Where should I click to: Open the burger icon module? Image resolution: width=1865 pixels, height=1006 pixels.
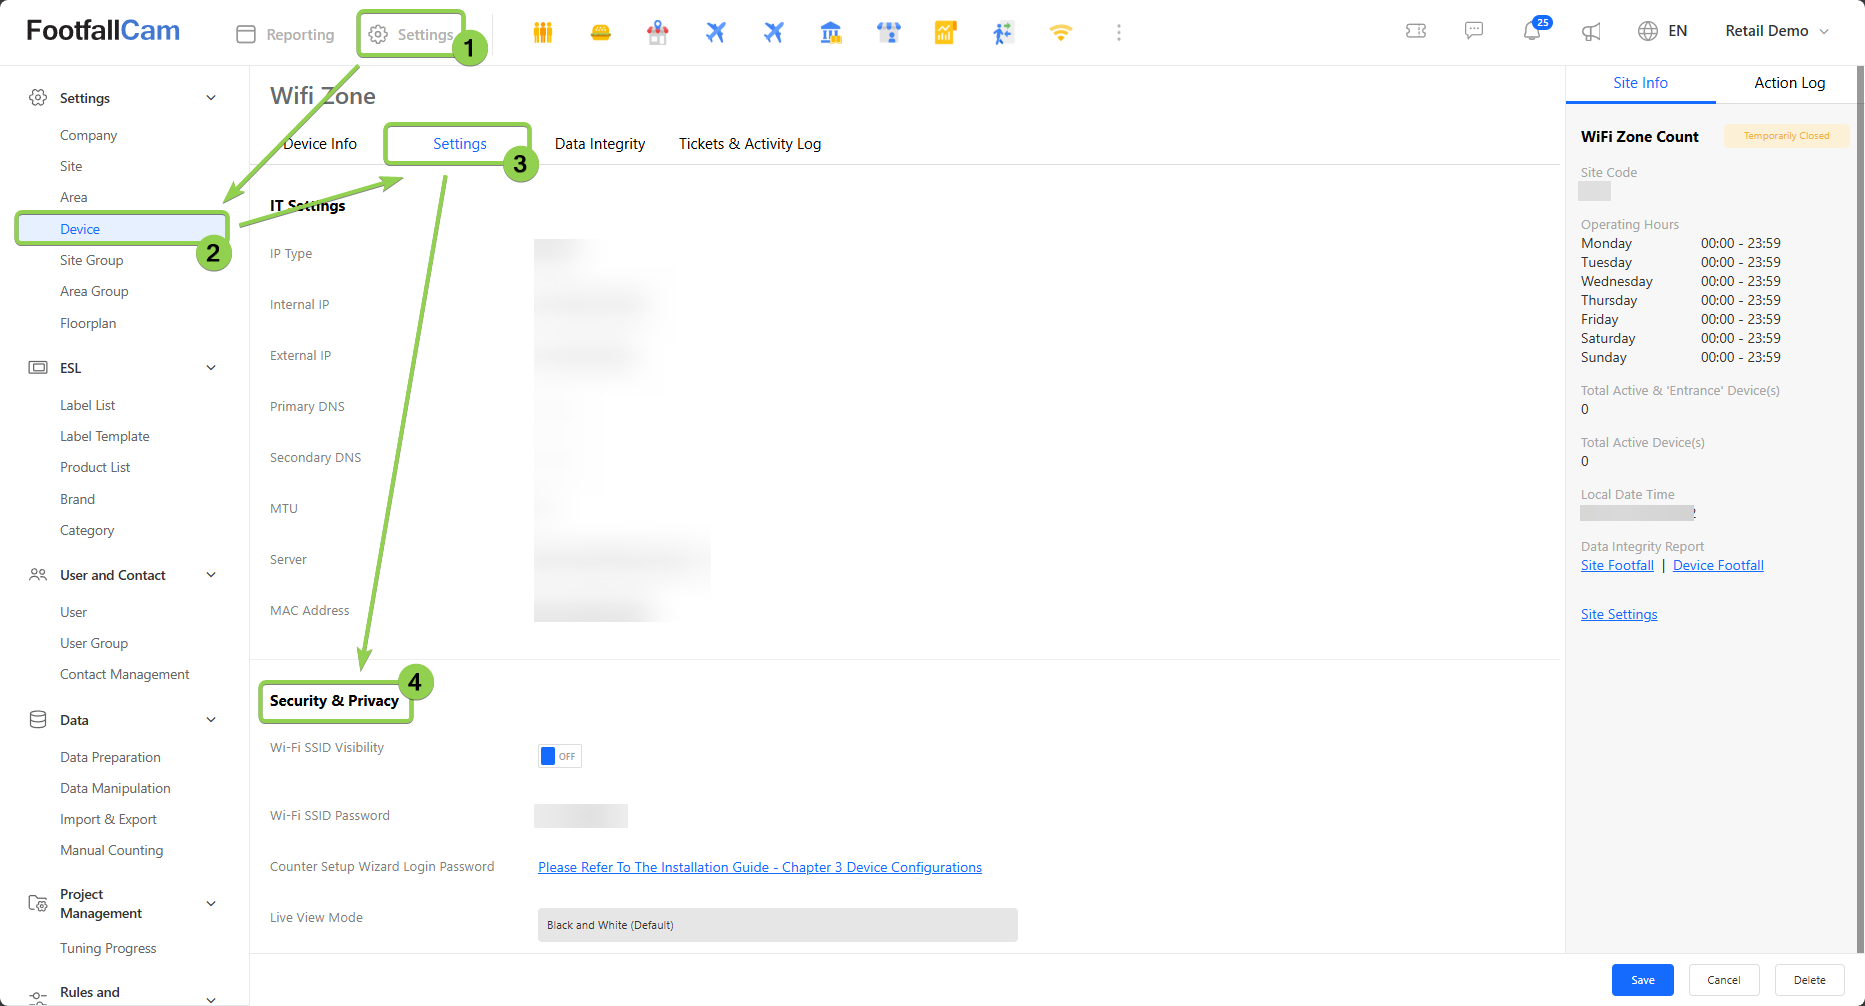(600, 33)
